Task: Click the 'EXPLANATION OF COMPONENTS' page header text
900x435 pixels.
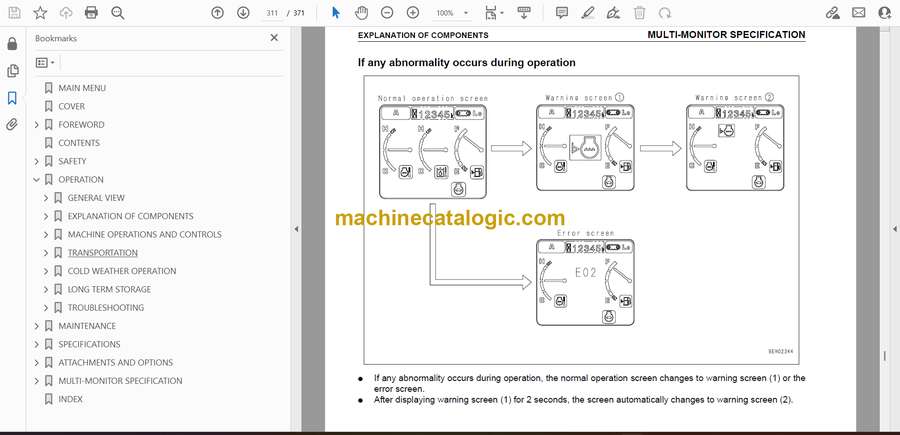Action: pos(423,35)
